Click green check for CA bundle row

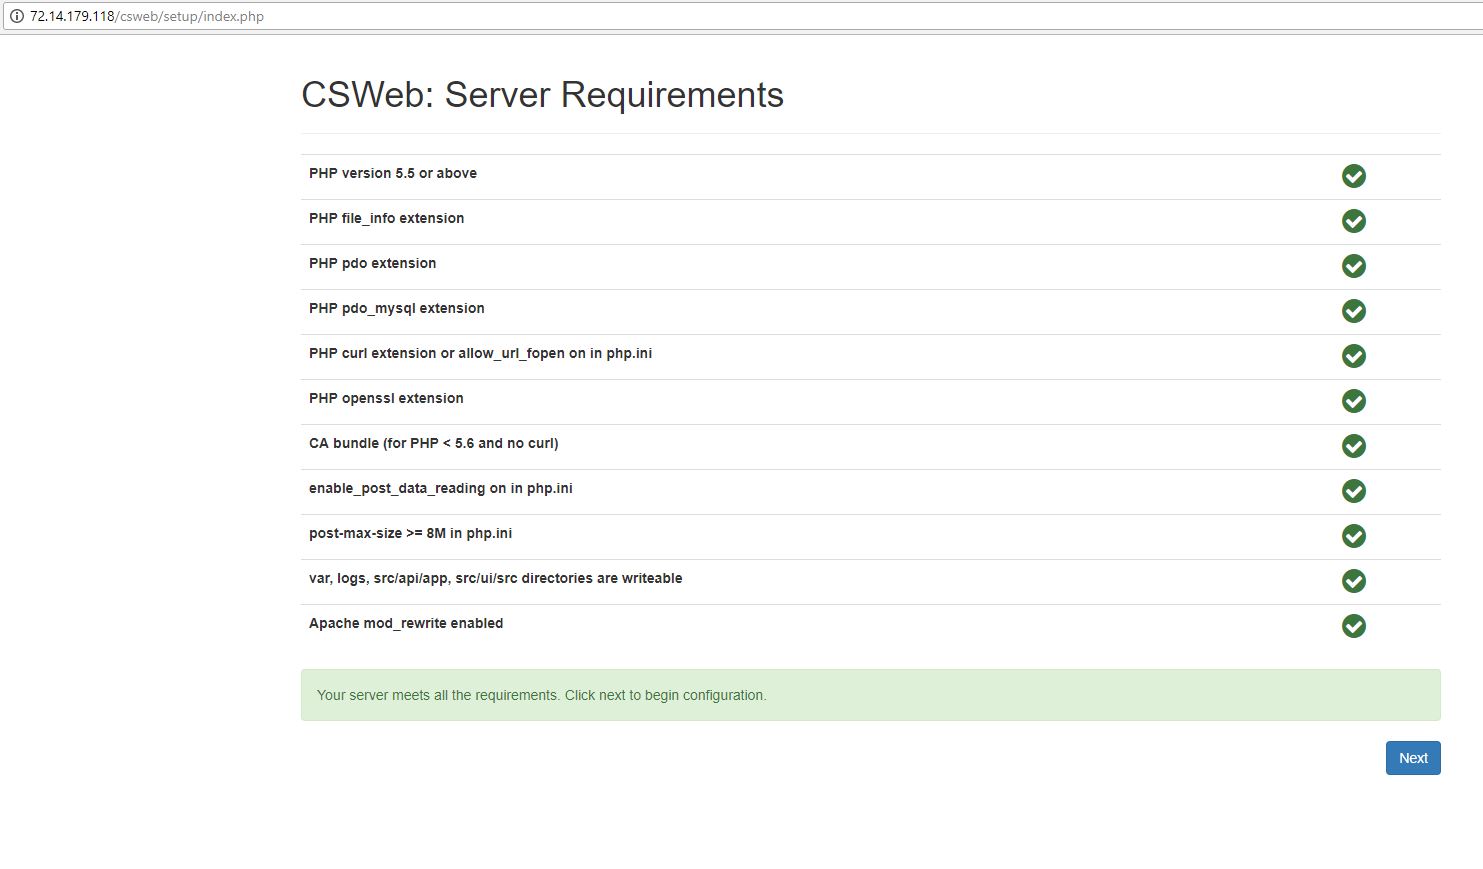click(x=1353, y=446)
